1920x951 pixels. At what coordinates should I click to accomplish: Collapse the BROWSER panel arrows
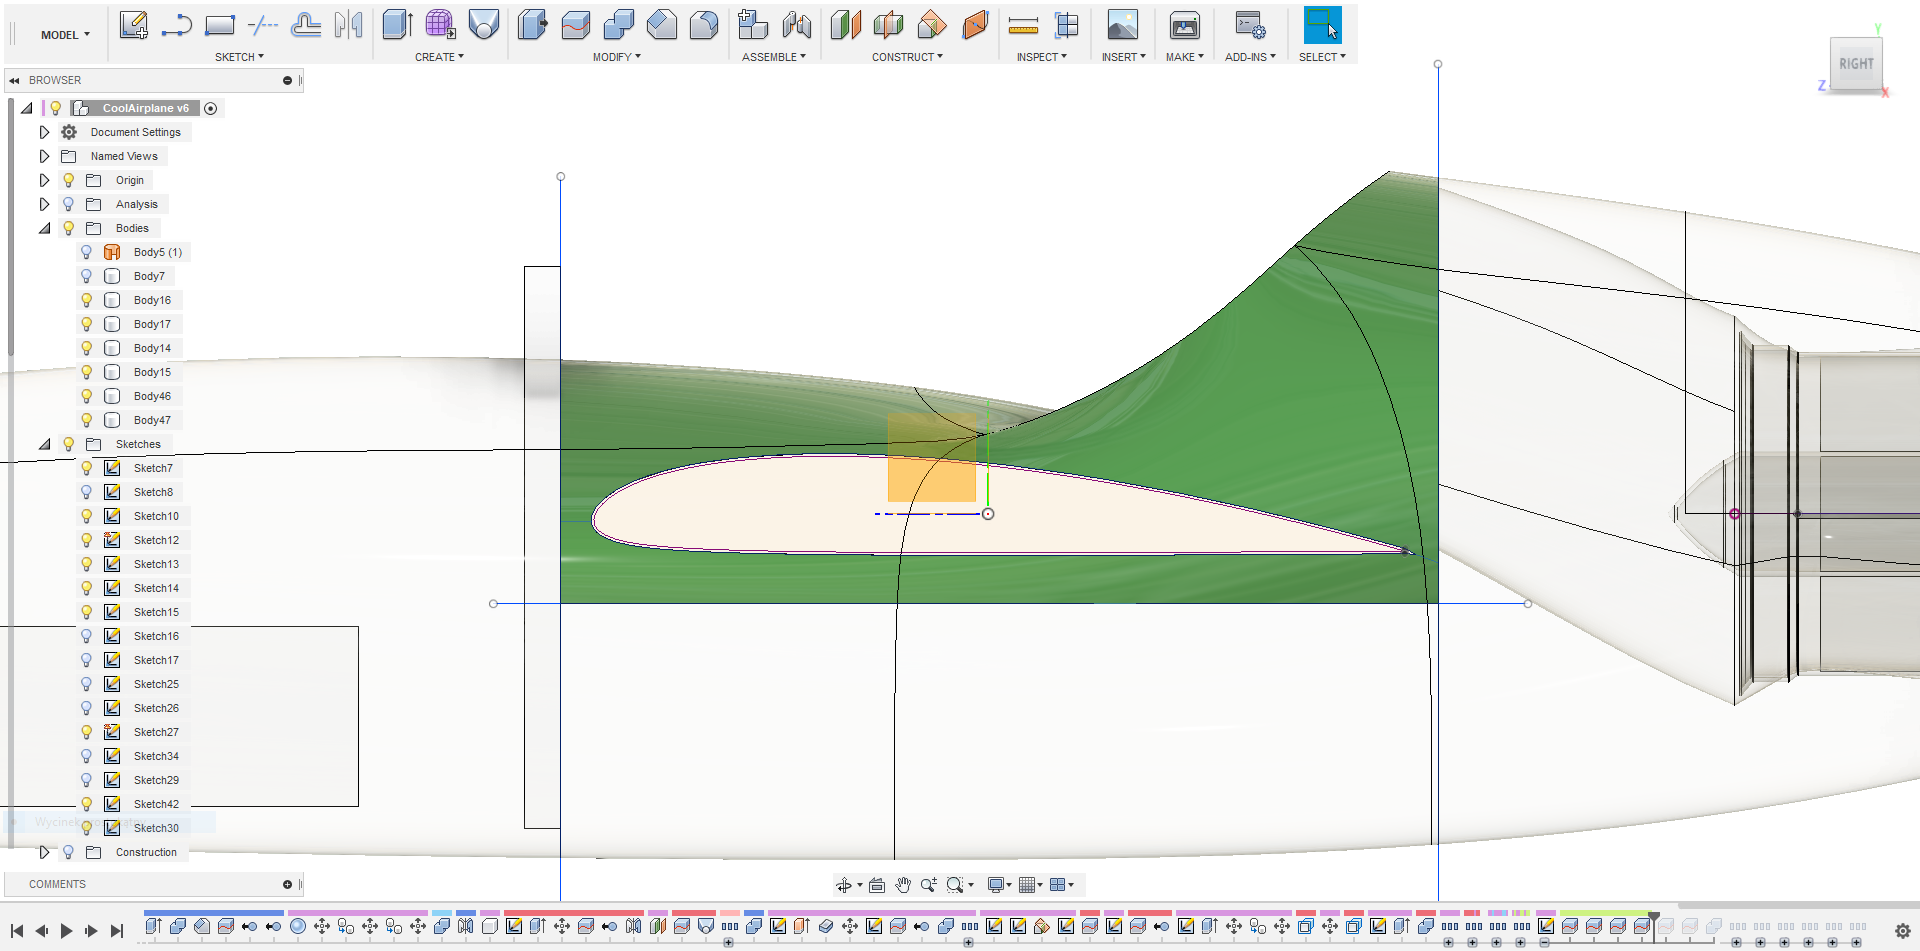tap(15, 80)
